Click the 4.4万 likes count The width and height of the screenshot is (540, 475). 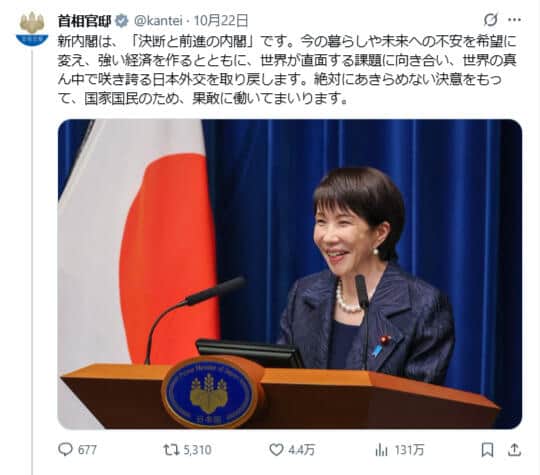tap(302, 450)
